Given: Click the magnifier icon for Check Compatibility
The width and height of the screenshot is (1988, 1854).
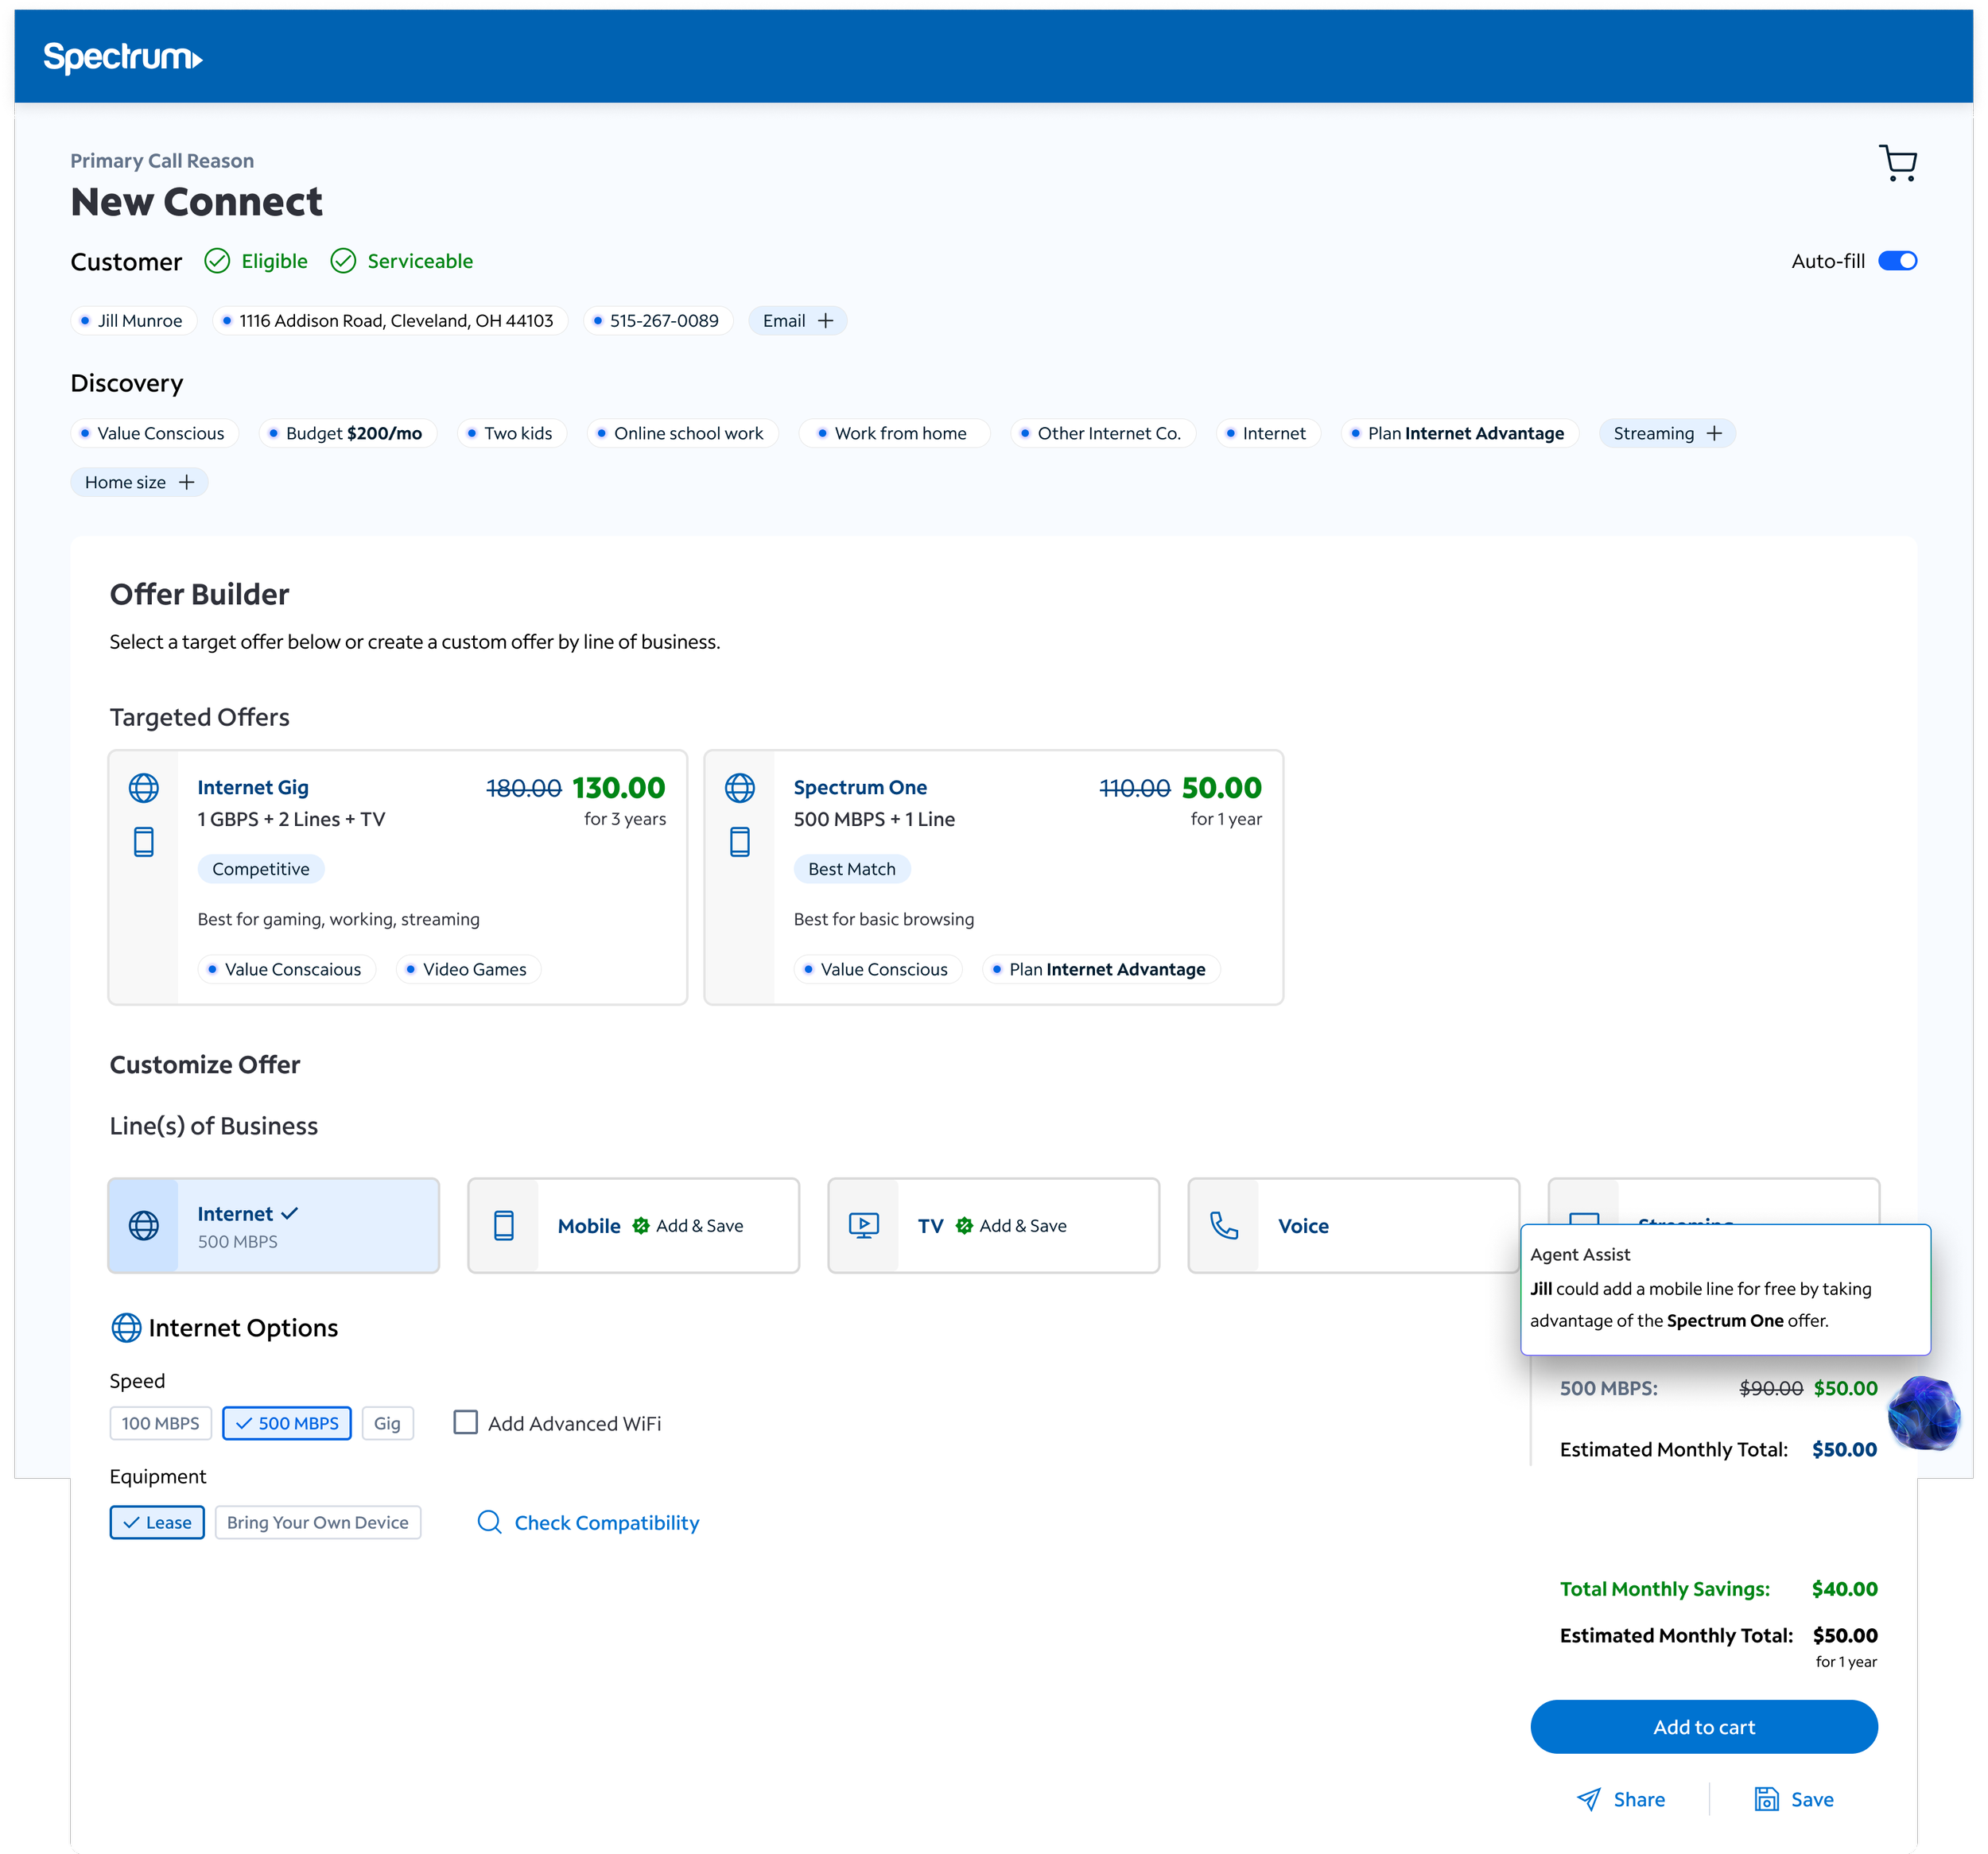Looking at the screenshot, I should [x=489, y=1522].
